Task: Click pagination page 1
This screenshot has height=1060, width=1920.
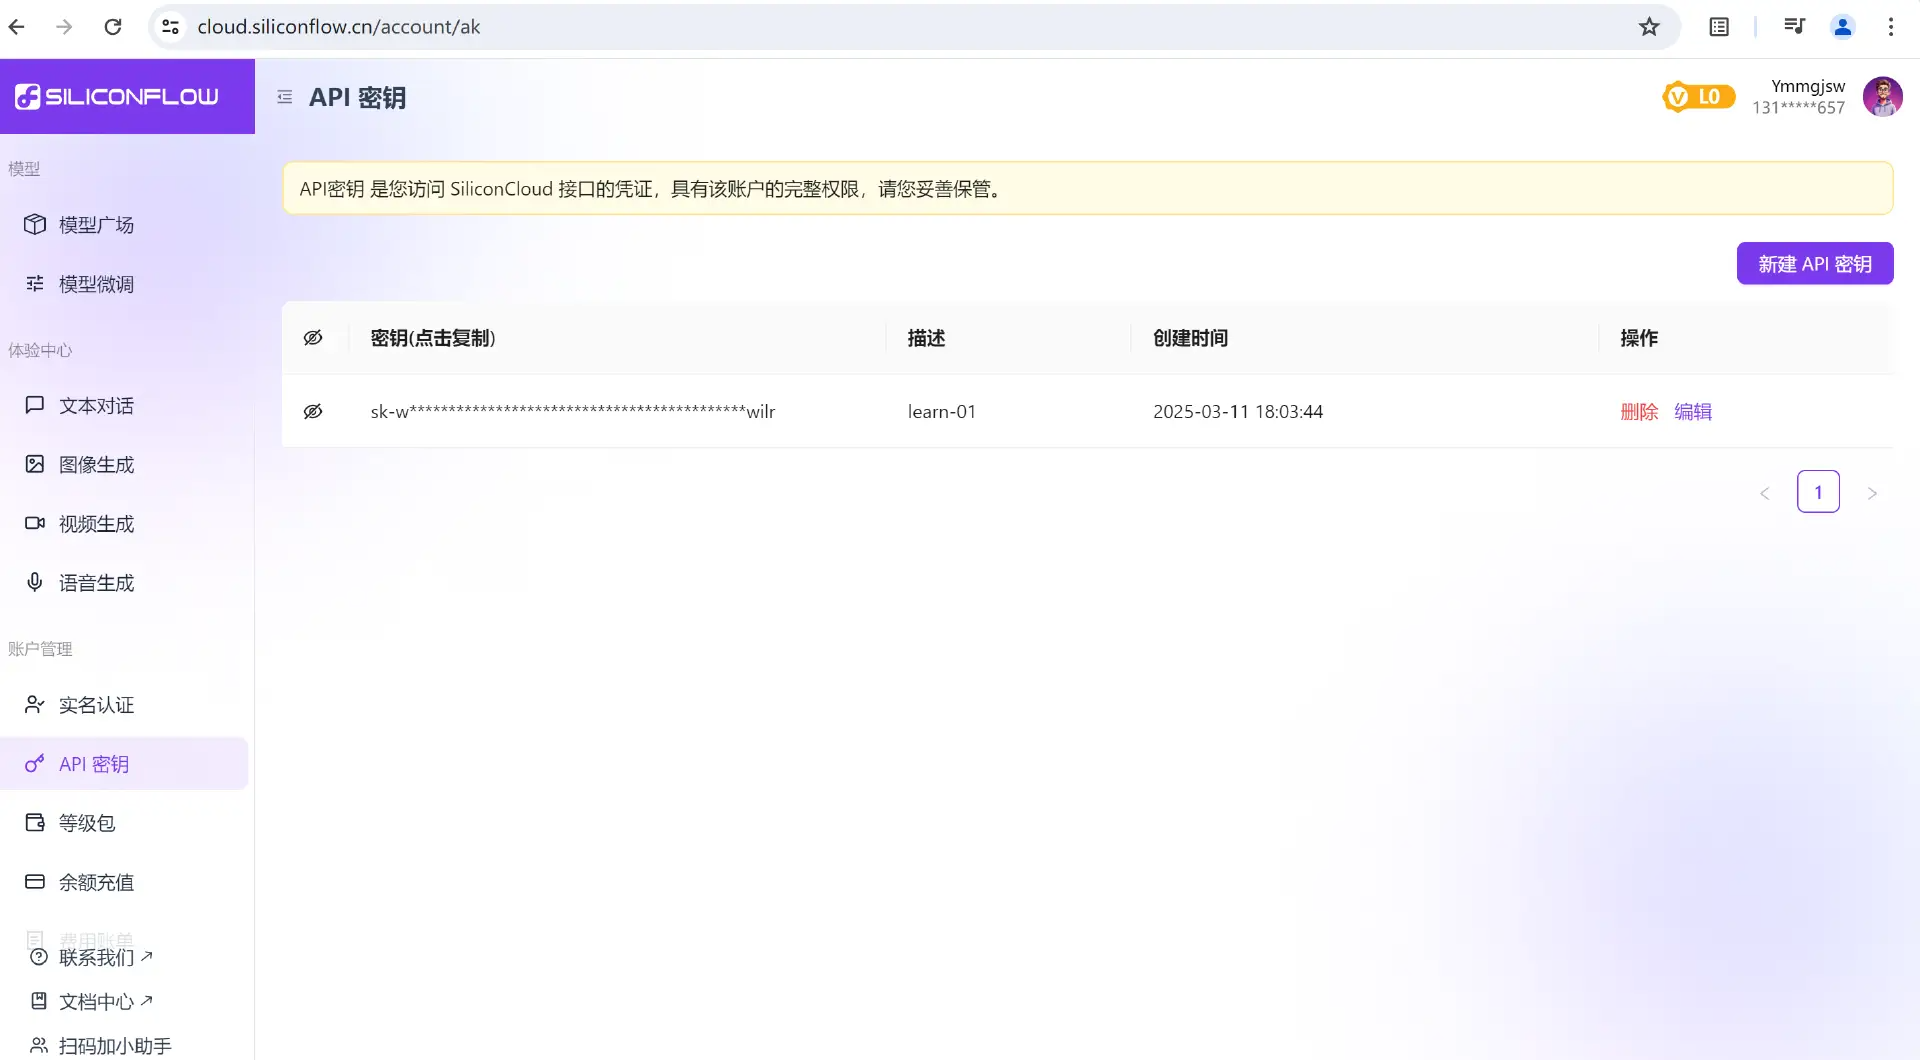Action: click(x=1818, y=492)
